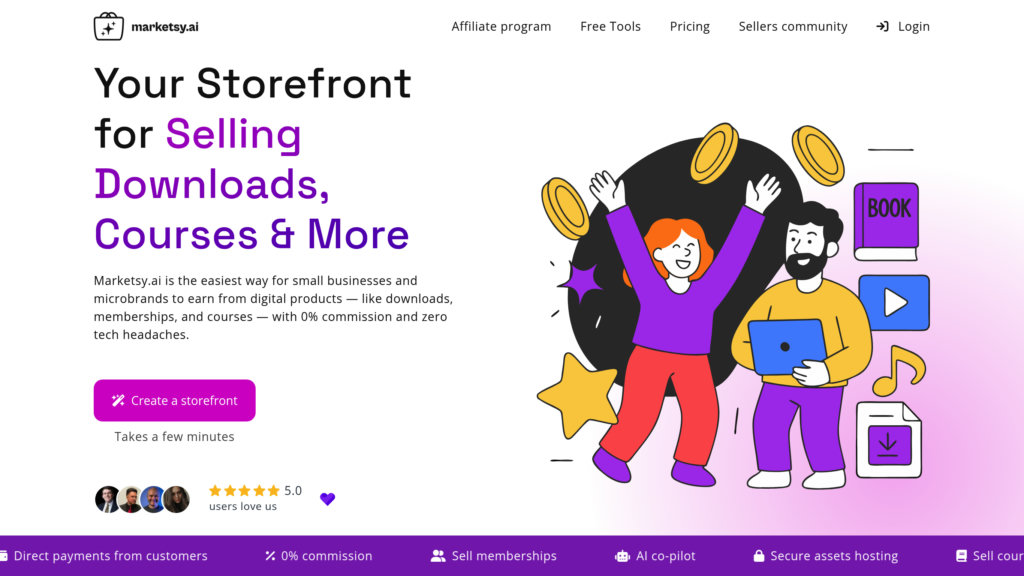Click the purple BOOK illustration icon
The width and height of the screenshot is (1024, 576).
click(x=886, y=222)
